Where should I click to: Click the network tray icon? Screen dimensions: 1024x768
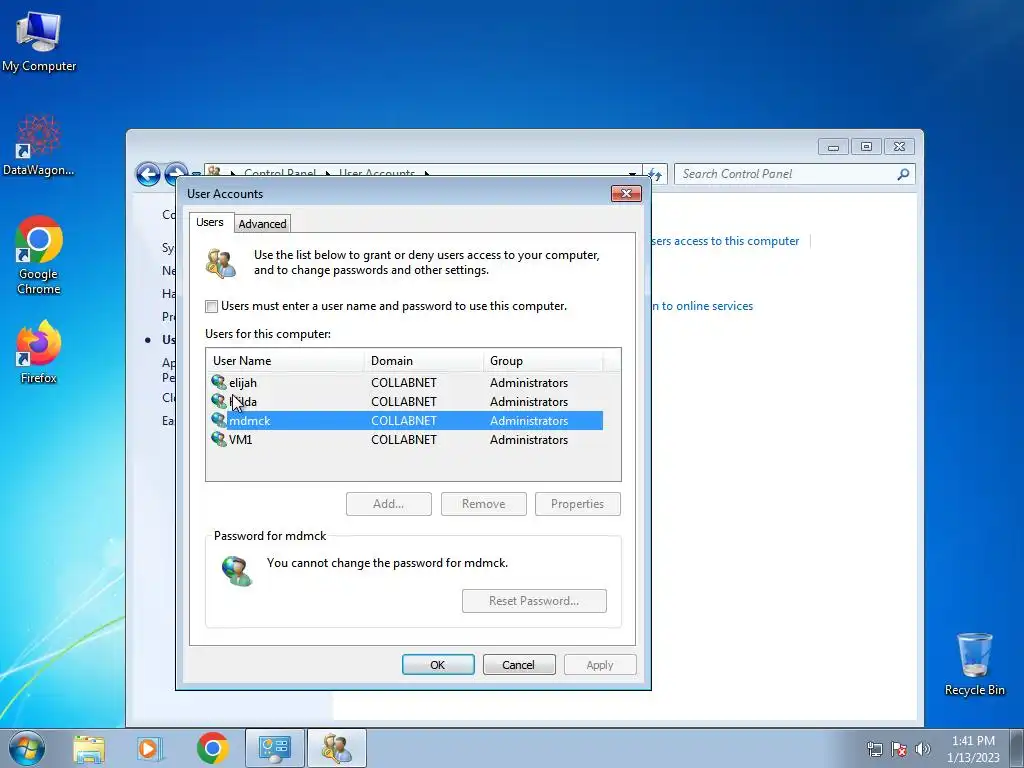click(x=874, y=749)
